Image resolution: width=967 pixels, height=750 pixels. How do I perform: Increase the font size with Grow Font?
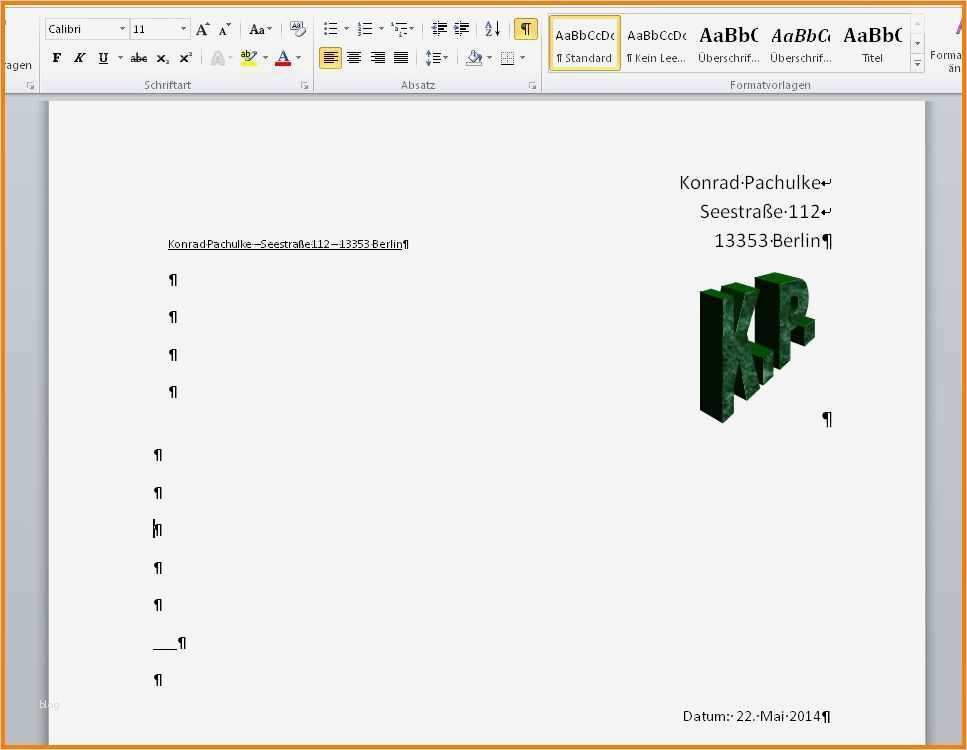(x=201, y=28)
